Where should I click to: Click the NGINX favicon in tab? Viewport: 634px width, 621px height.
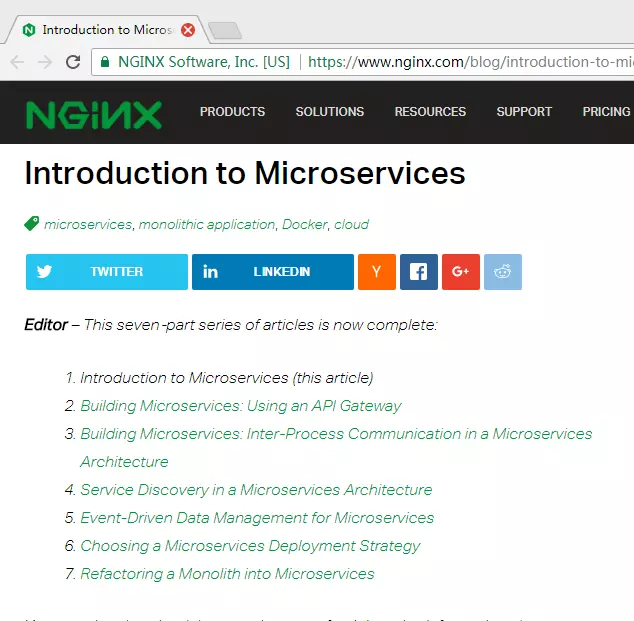[29, 30]
